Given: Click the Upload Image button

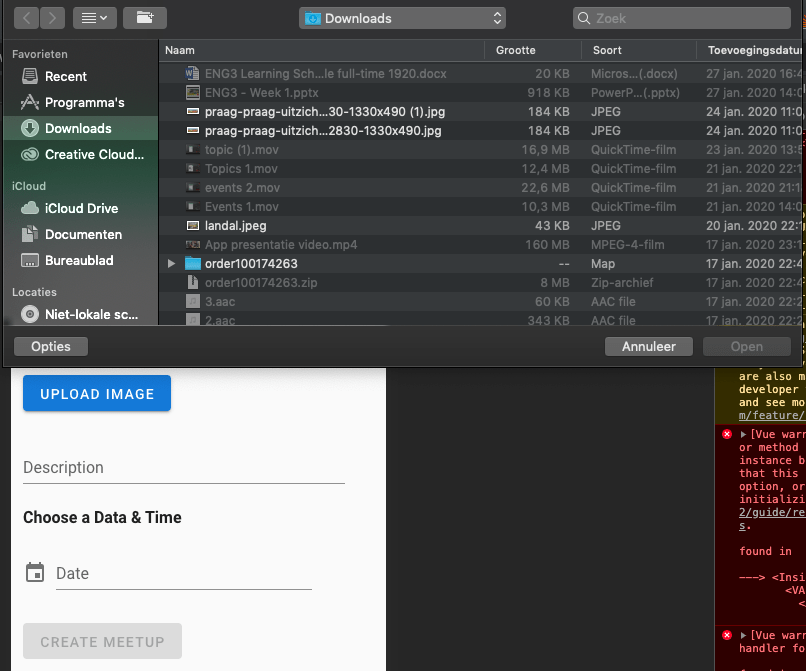Looking at the screenshot, I should [97, 394].
